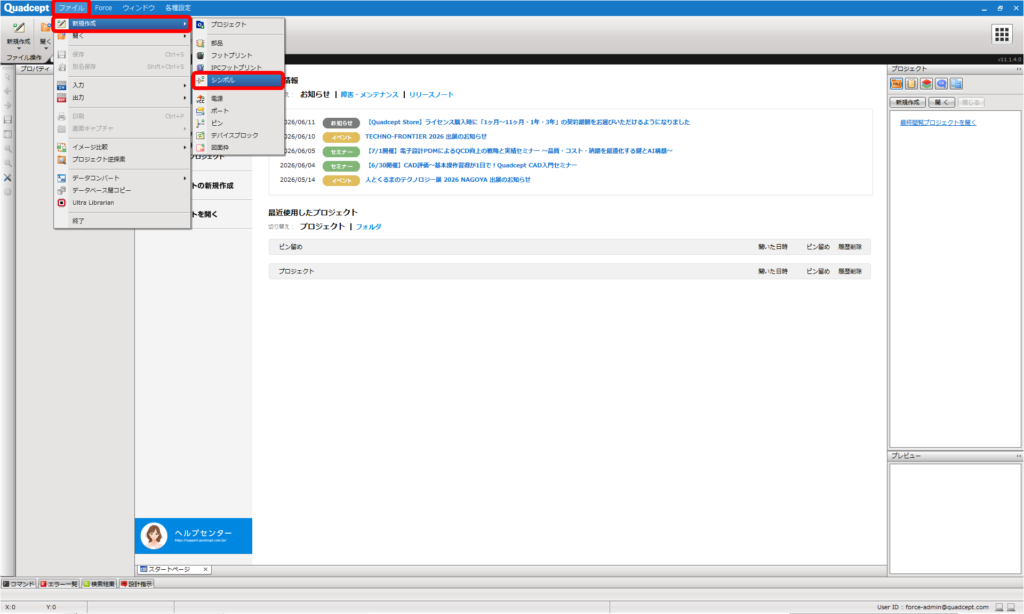The image size is (1024, 614).
Task: Click the フットプリント icon in the submenu
Action: (200, 56)
